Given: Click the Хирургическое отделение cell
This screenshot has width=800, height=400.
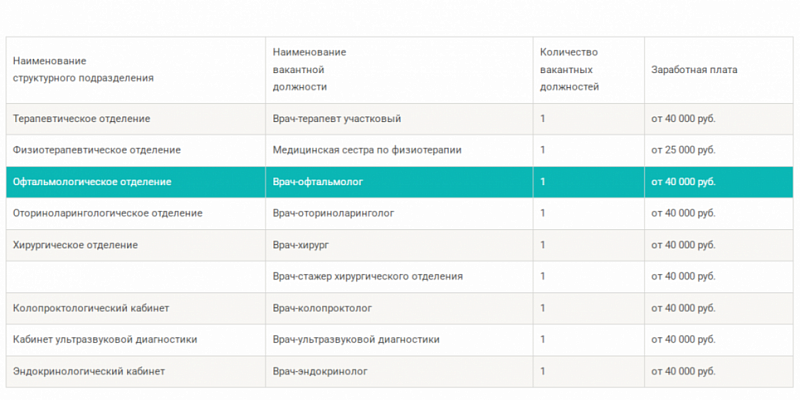Looking at the screenshot, I should pos(76,245).
